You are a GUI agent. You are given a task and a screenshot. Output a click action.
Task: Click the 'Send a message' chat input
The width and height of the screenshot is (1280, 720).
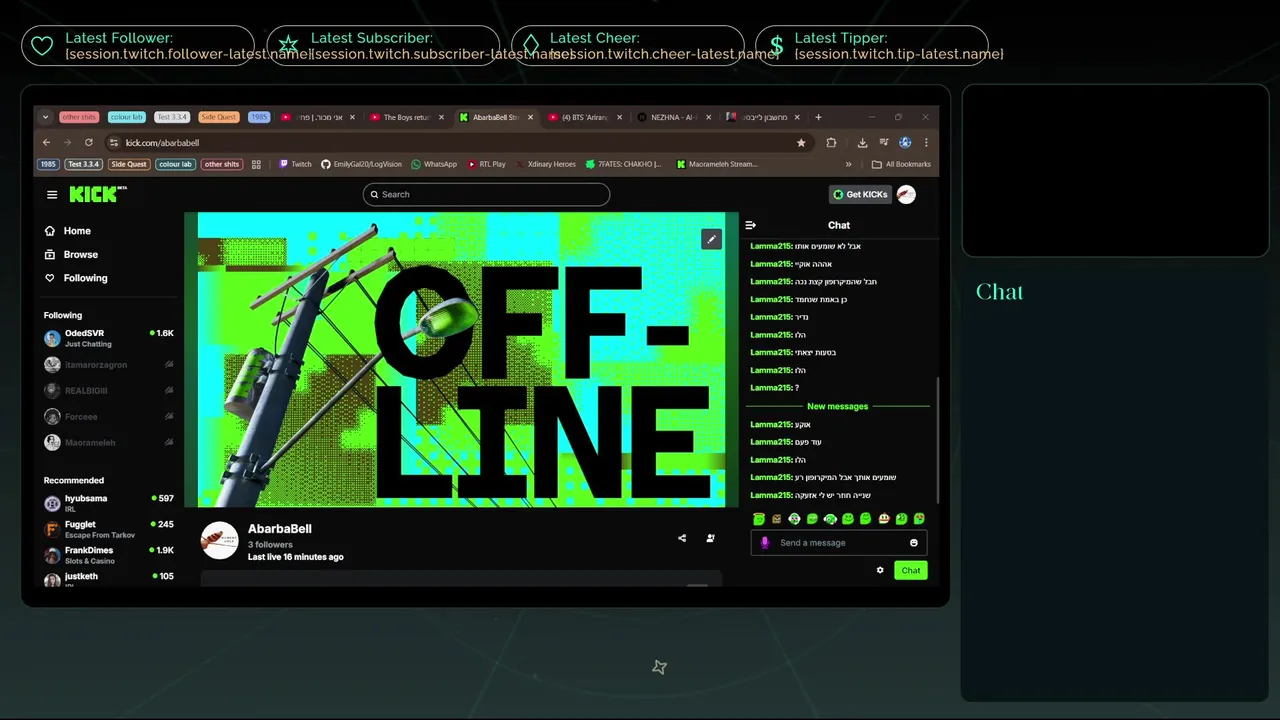[839, 543]
